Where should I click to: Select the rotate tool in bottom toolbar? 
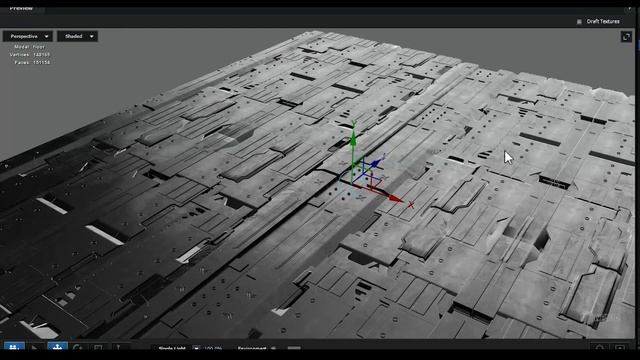[x=78, y=347]
